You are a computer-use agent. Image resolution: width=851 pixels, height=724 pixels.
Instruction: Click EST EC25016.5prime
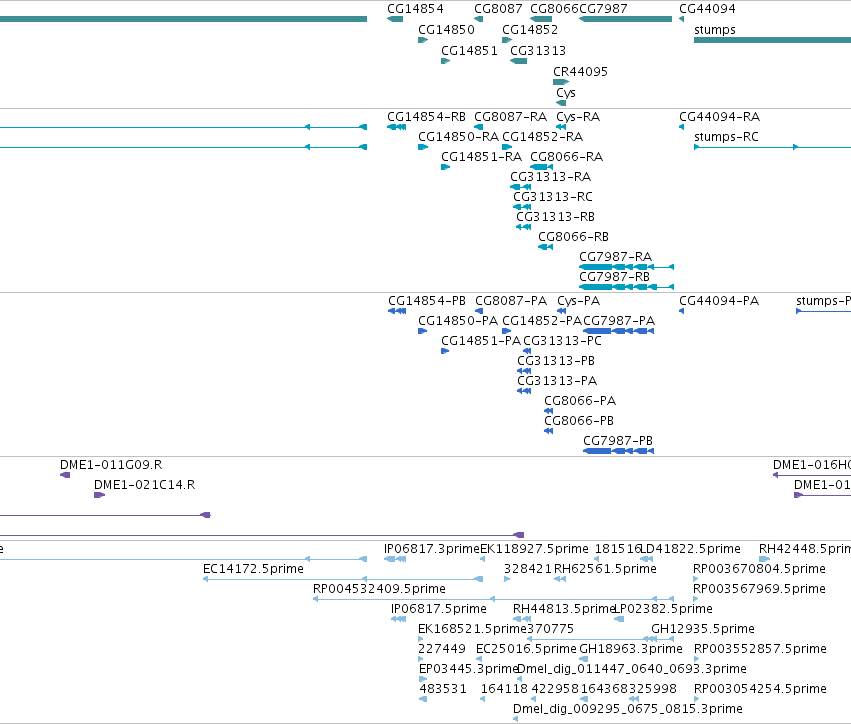pos(526,650)
